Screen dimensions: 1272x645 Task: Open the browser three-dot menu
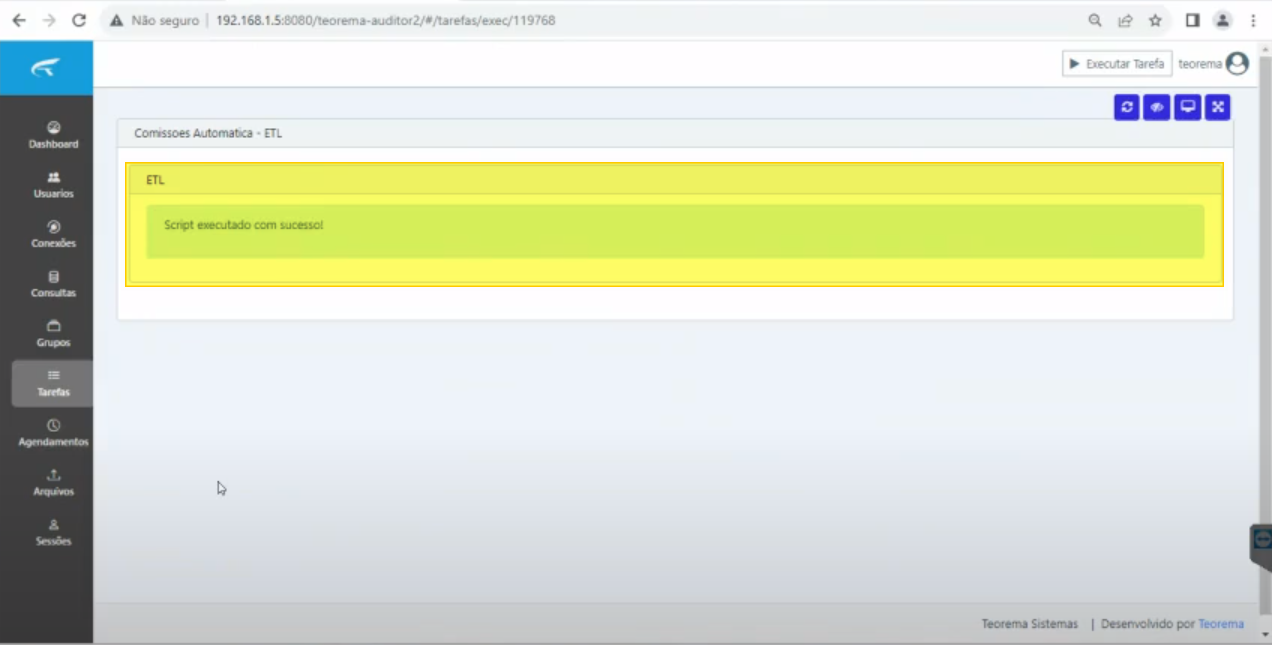click(1253, 20)
